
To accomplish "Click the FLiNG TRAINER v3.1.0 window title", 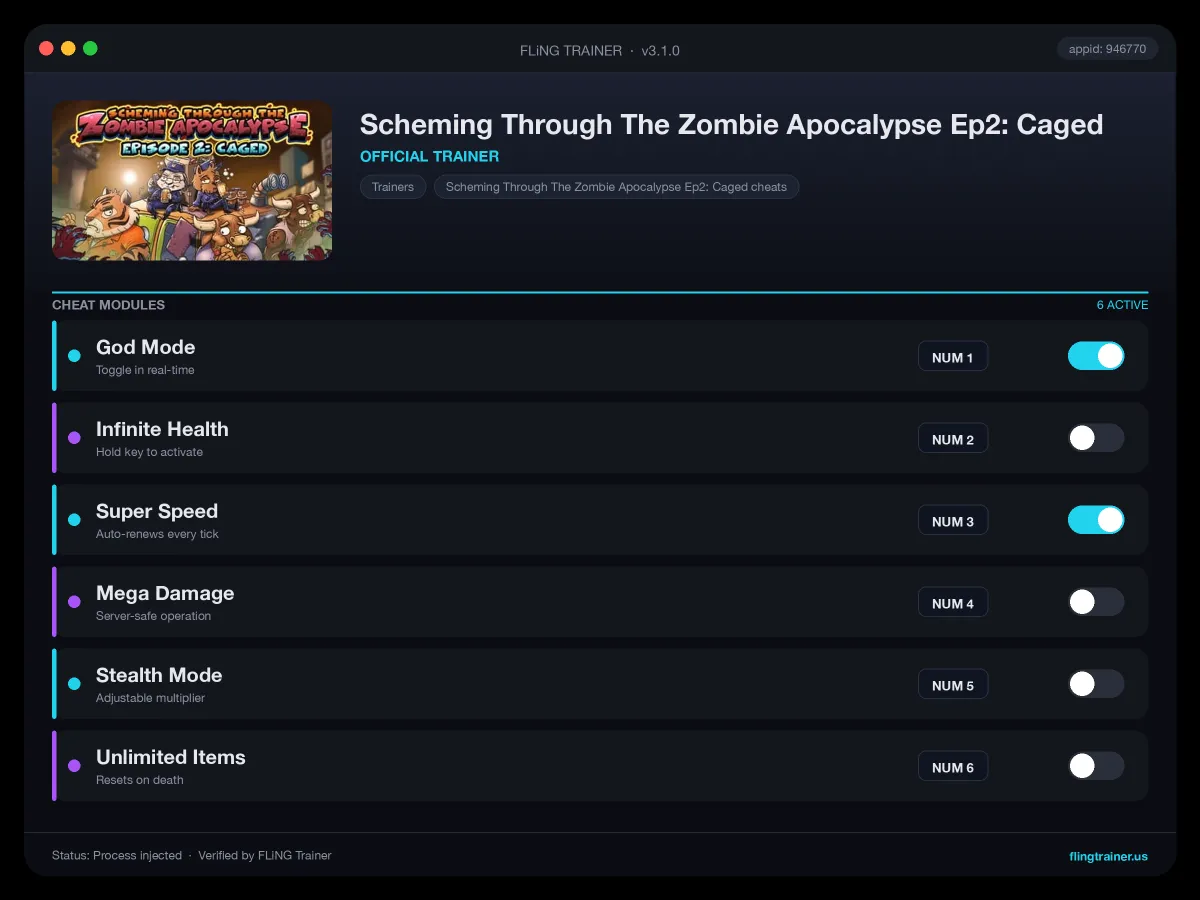I will click(600, 50).
